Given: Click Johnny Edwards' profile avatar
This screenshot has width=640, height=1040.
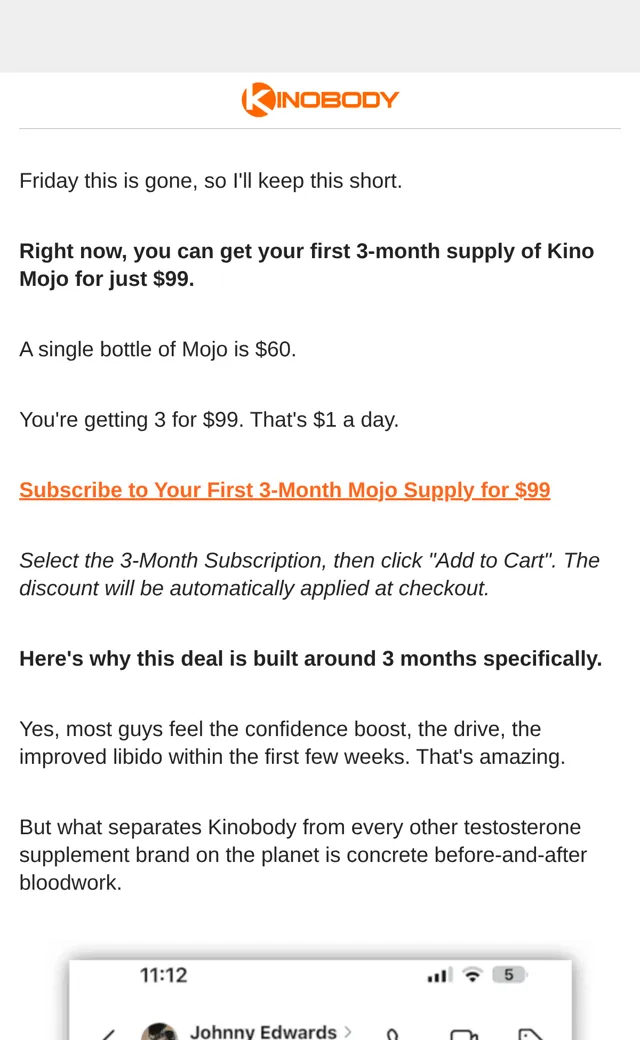Looking at the screenshot, I should tap(159, 1031).
